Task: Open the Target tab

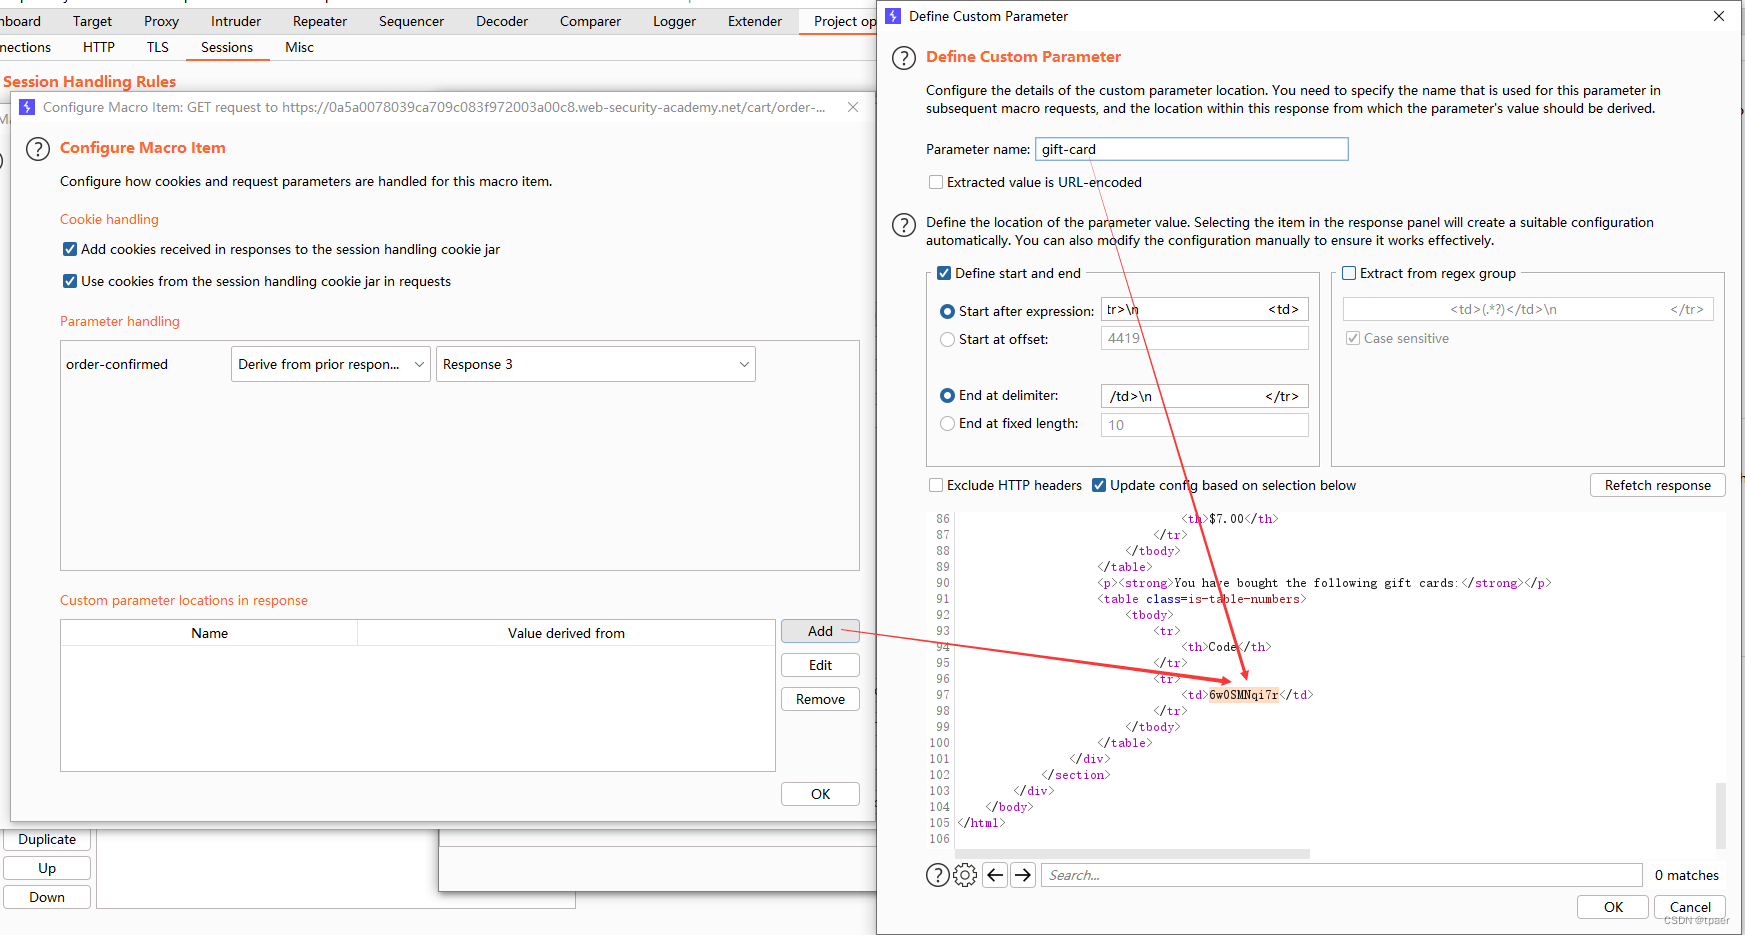Action: [x=92, y=21]
